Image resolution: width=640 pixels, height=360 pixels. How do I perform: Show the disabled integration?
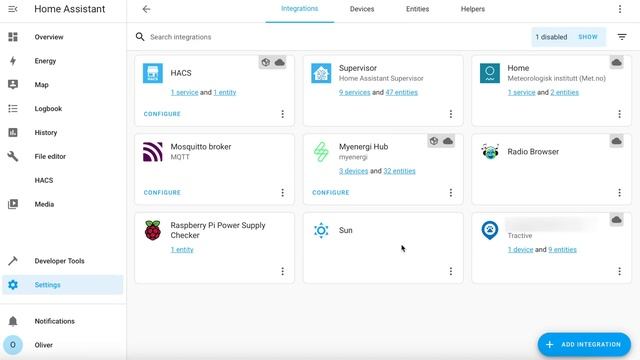(588, 37)
